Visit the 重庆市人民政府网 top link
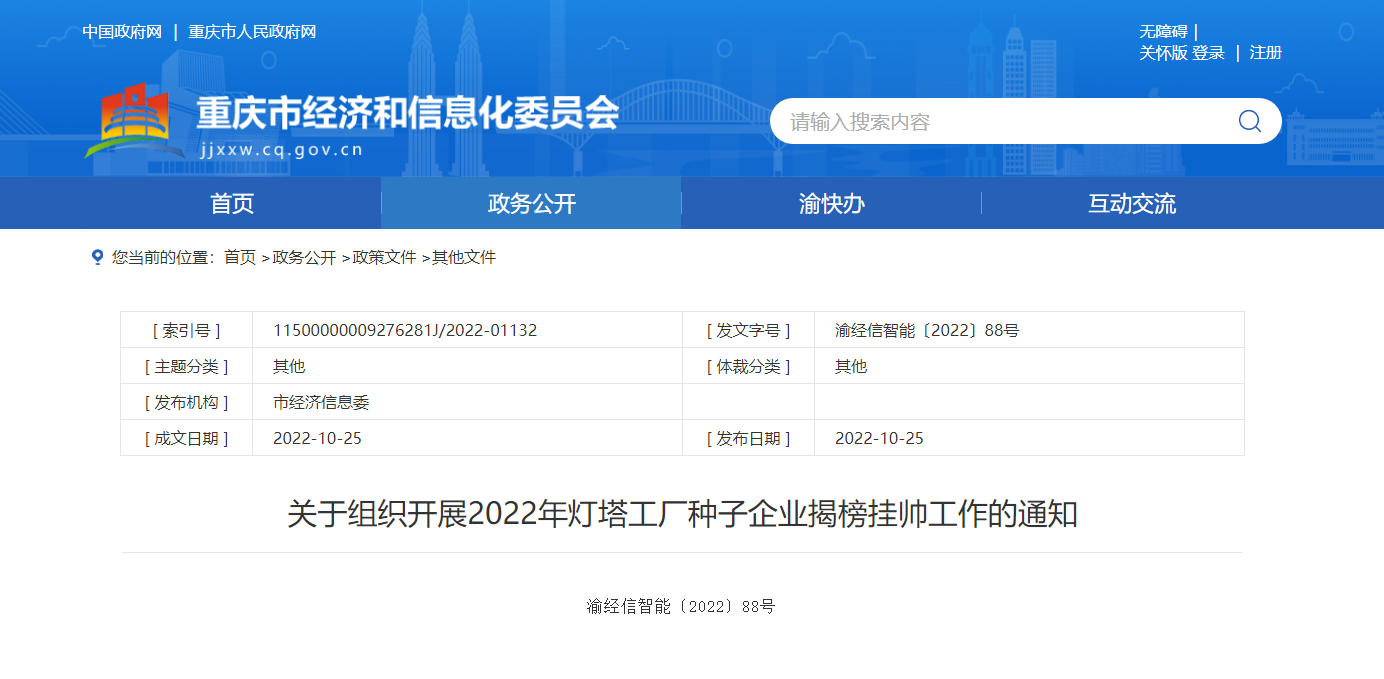 click(252, 32)
